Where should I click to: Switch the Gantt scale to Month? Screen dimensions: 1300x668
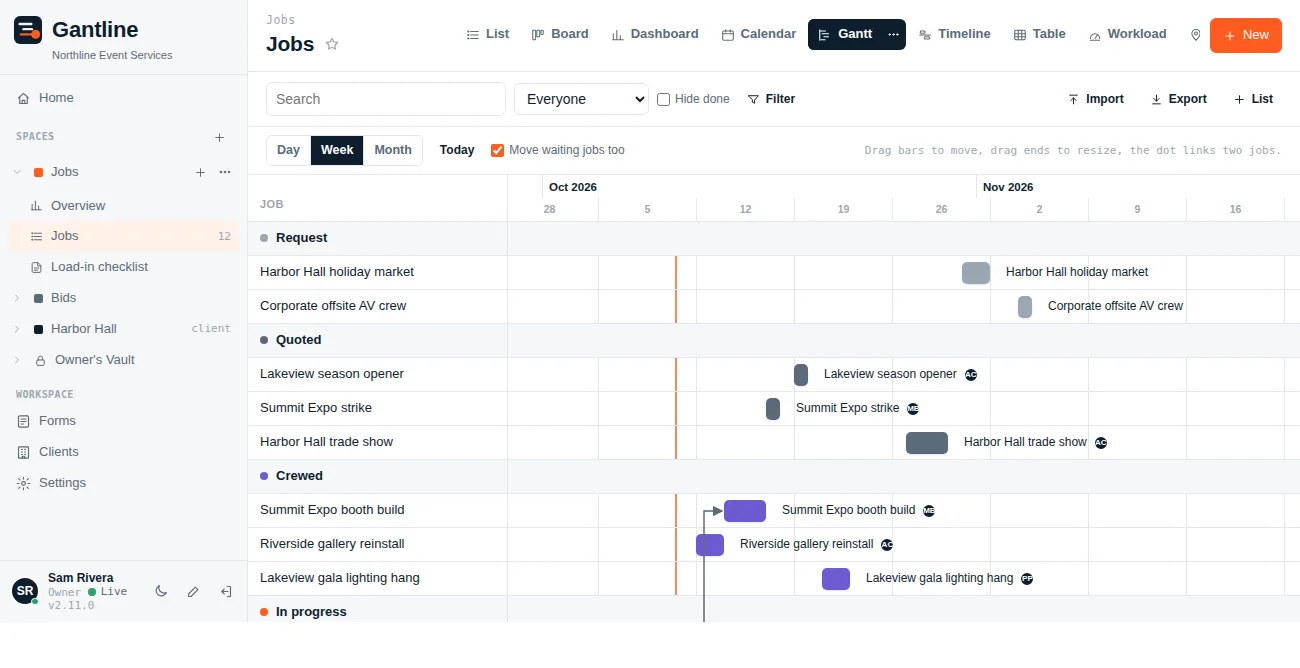click(x=393, y=150)
